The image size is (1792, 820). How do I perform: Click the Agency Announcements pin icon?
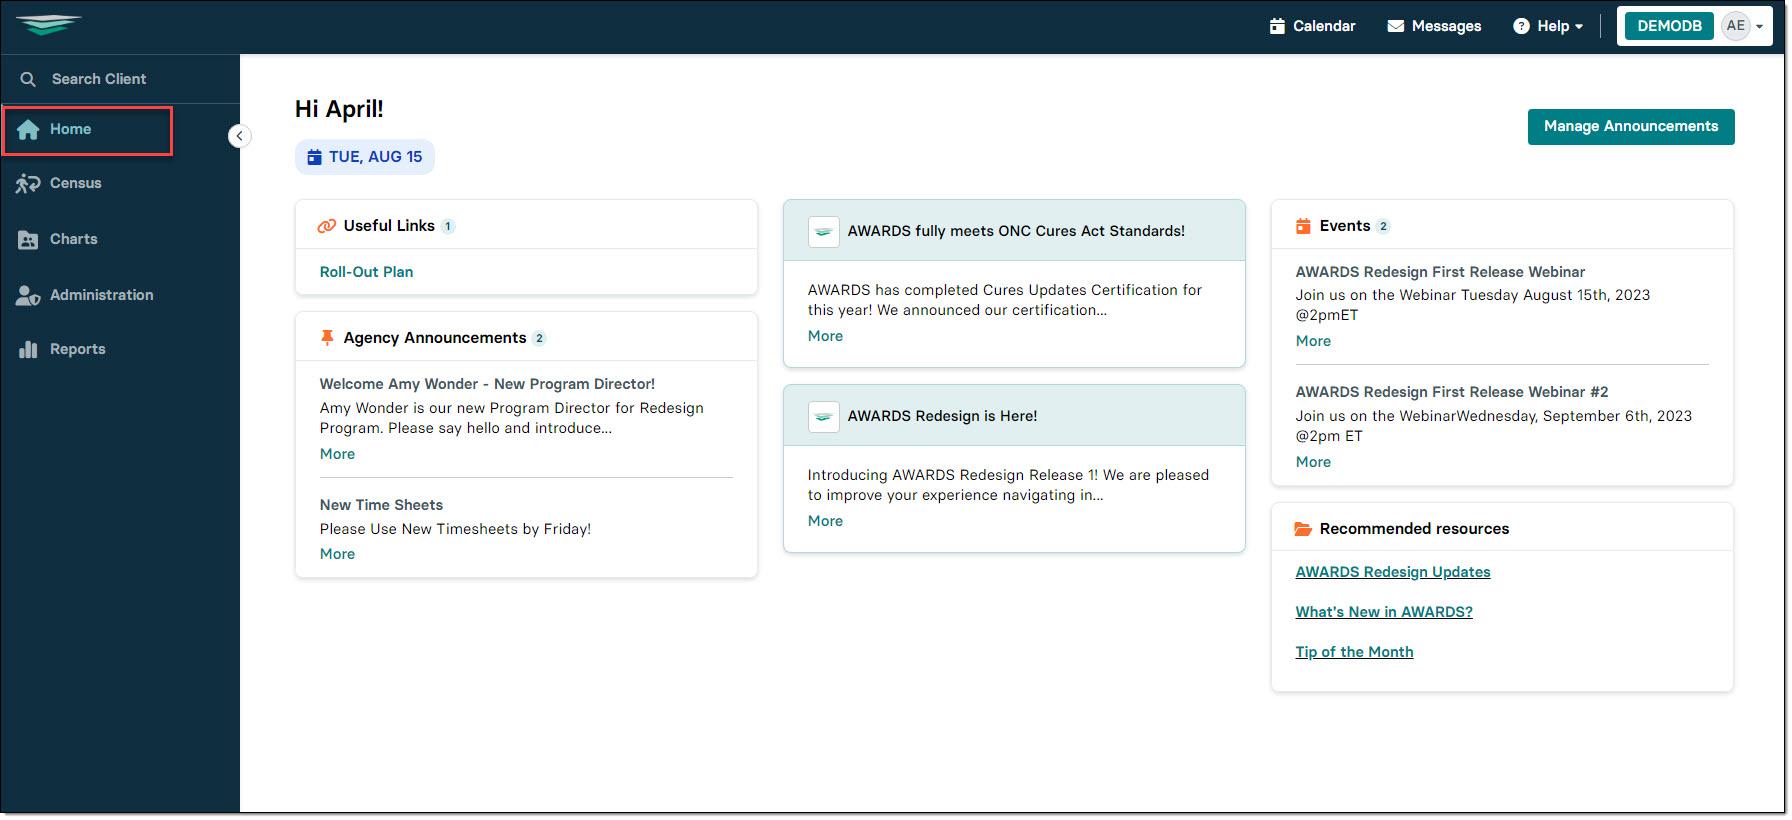[x=326, y=338]
